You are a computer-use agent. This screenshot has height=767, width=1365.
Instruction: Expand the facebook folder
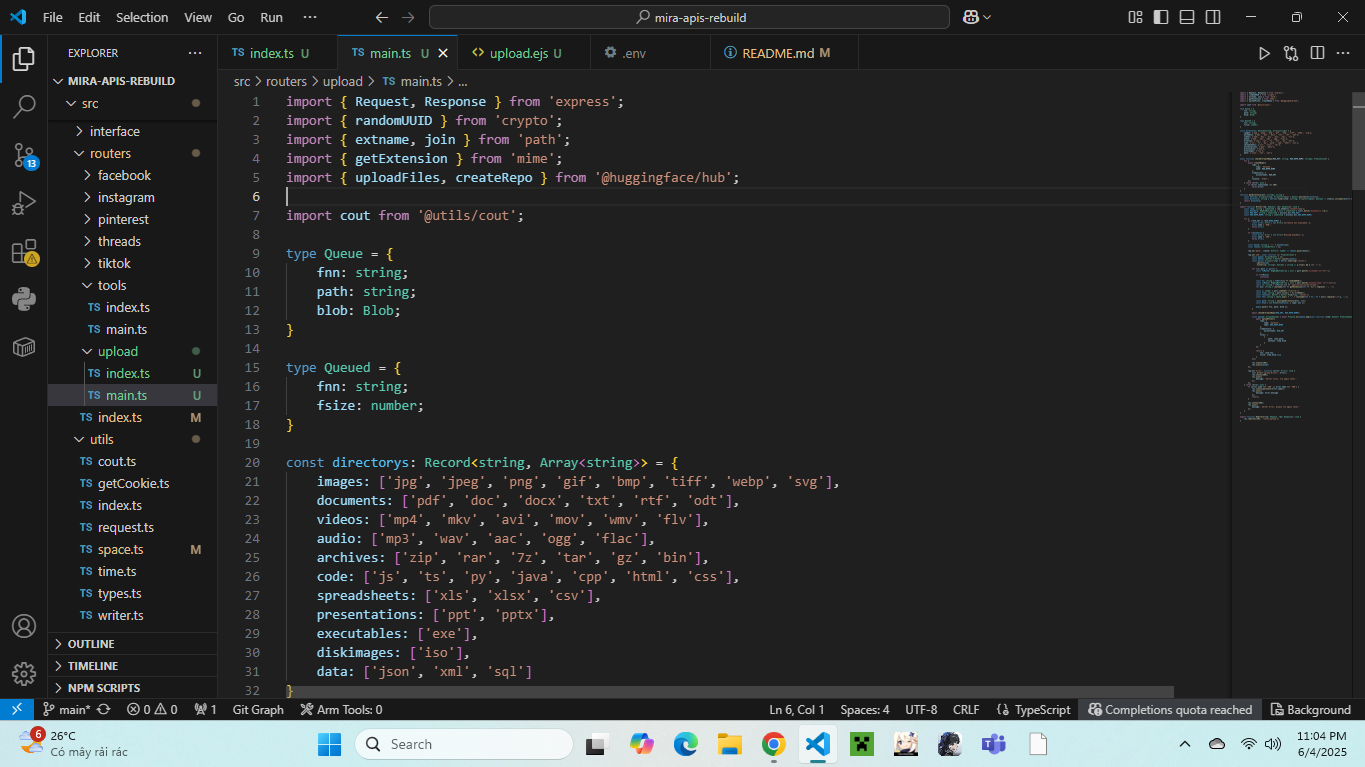pyautogui.click(x=124, y=175)
